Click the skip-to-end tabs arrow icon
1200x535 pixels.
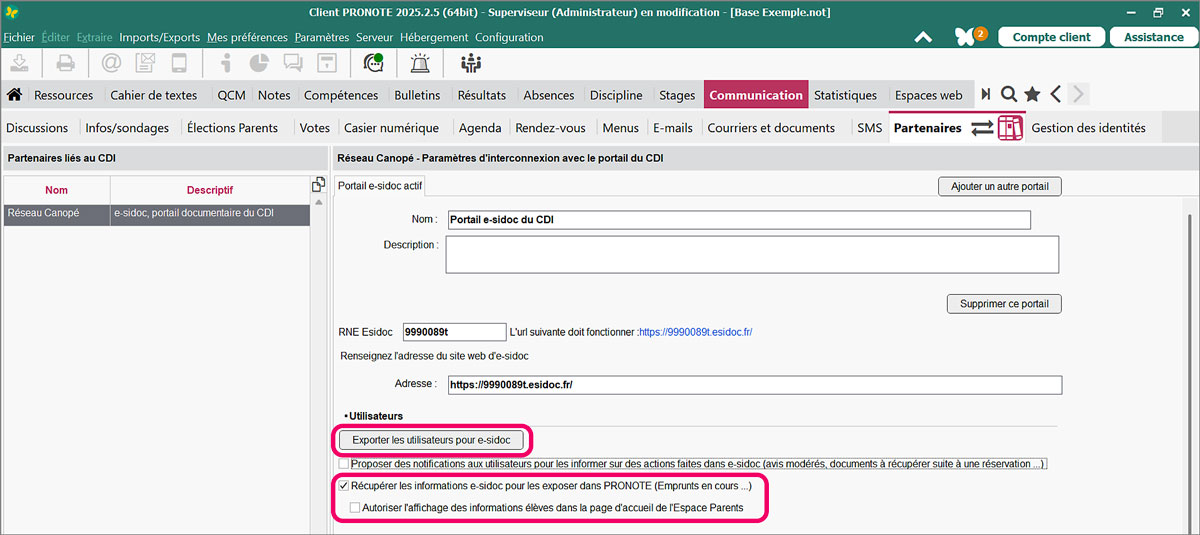[986, 95]
